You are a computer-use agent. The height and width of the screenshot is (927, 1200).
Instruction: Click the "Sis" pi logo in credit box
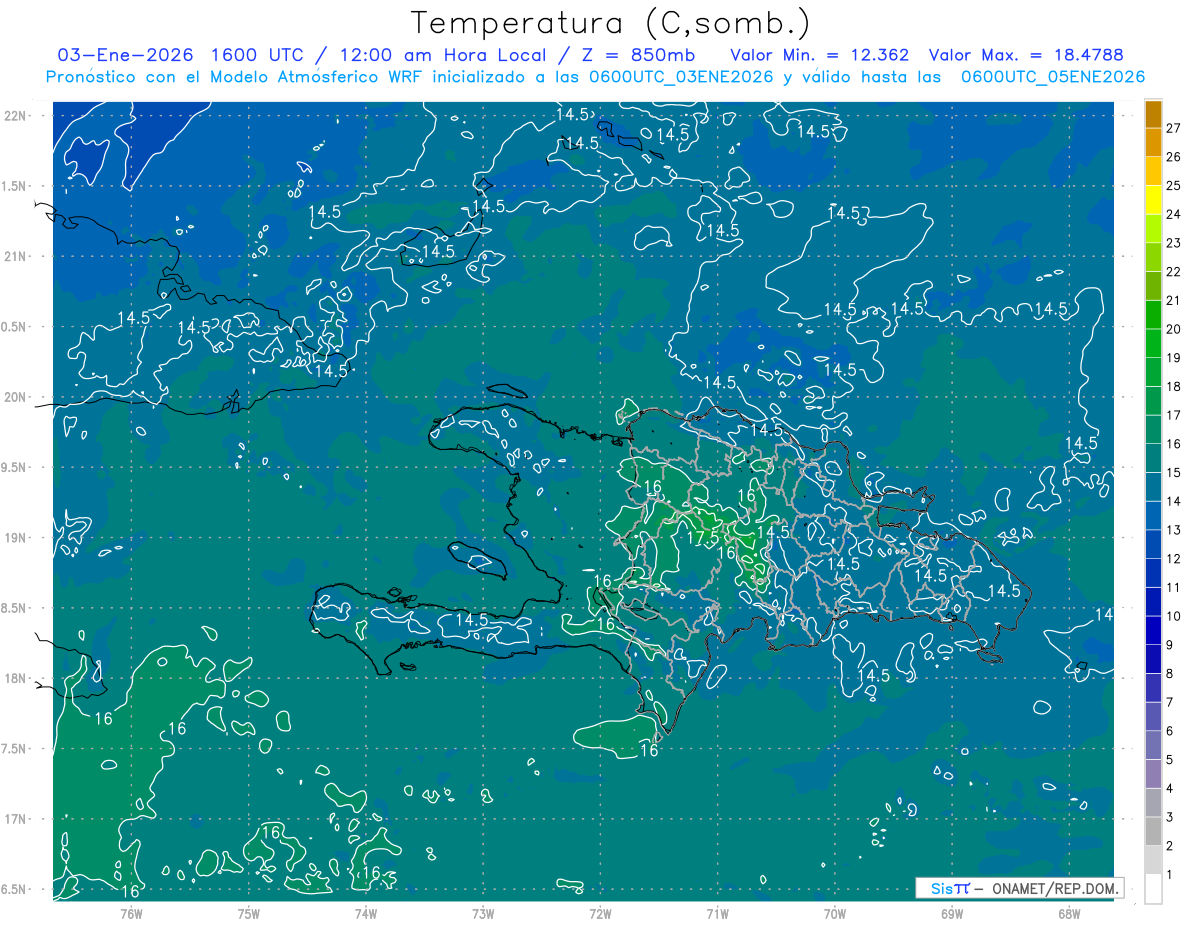(949, 888)
